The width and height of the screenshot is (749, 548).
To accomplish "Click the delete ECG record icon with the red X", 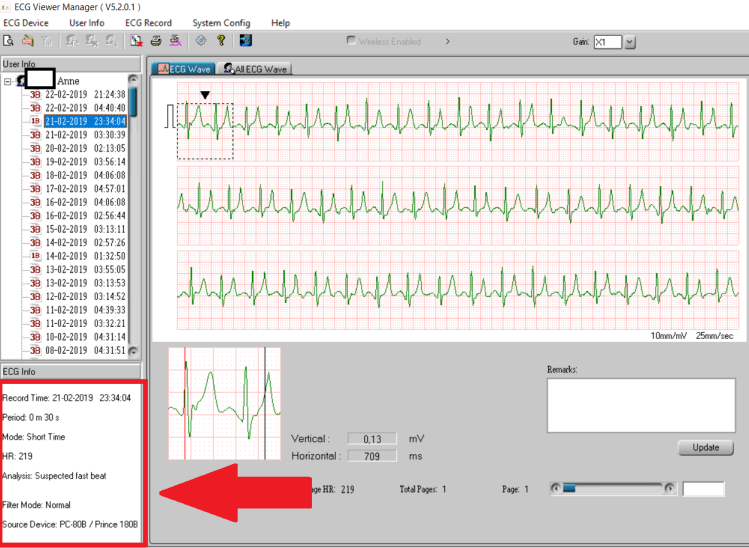I will click(136, 41).
